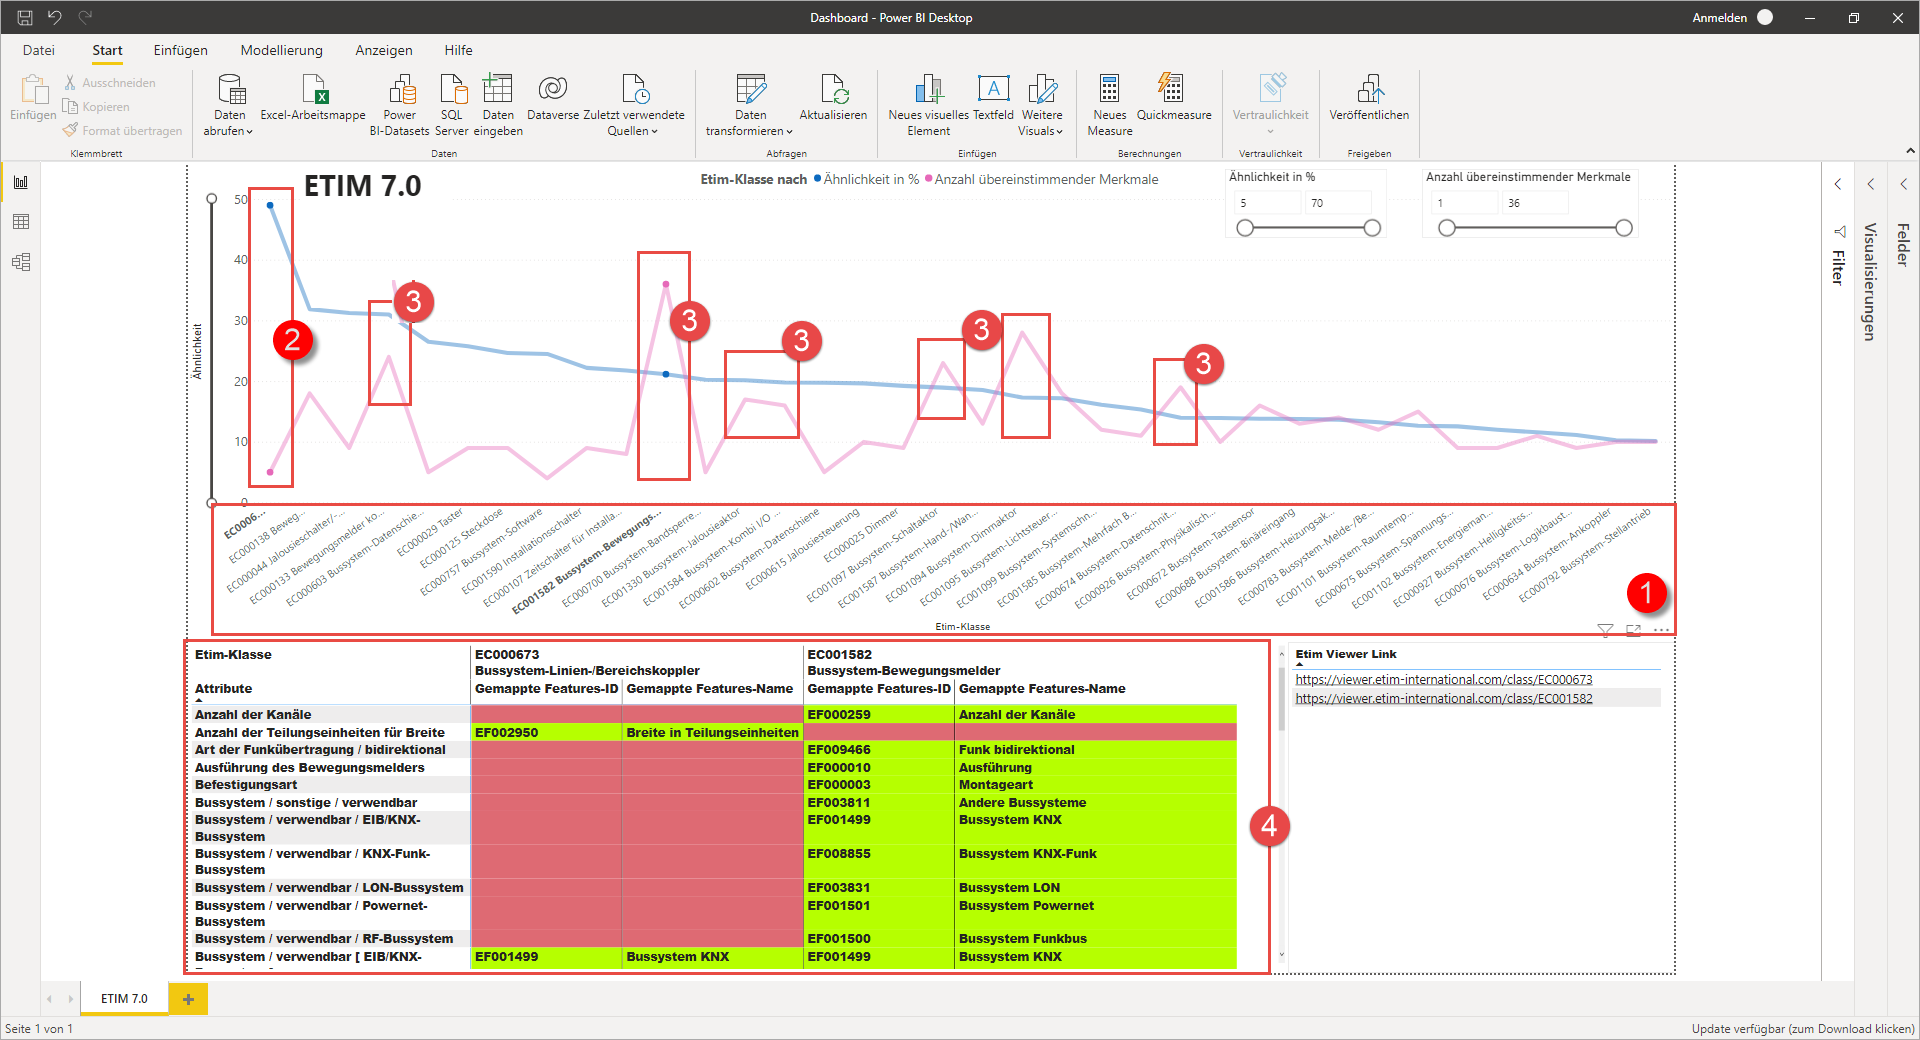
Task: Open Daten abrufen data source menu
Action: pyautogui.click(x=229, y=105)
